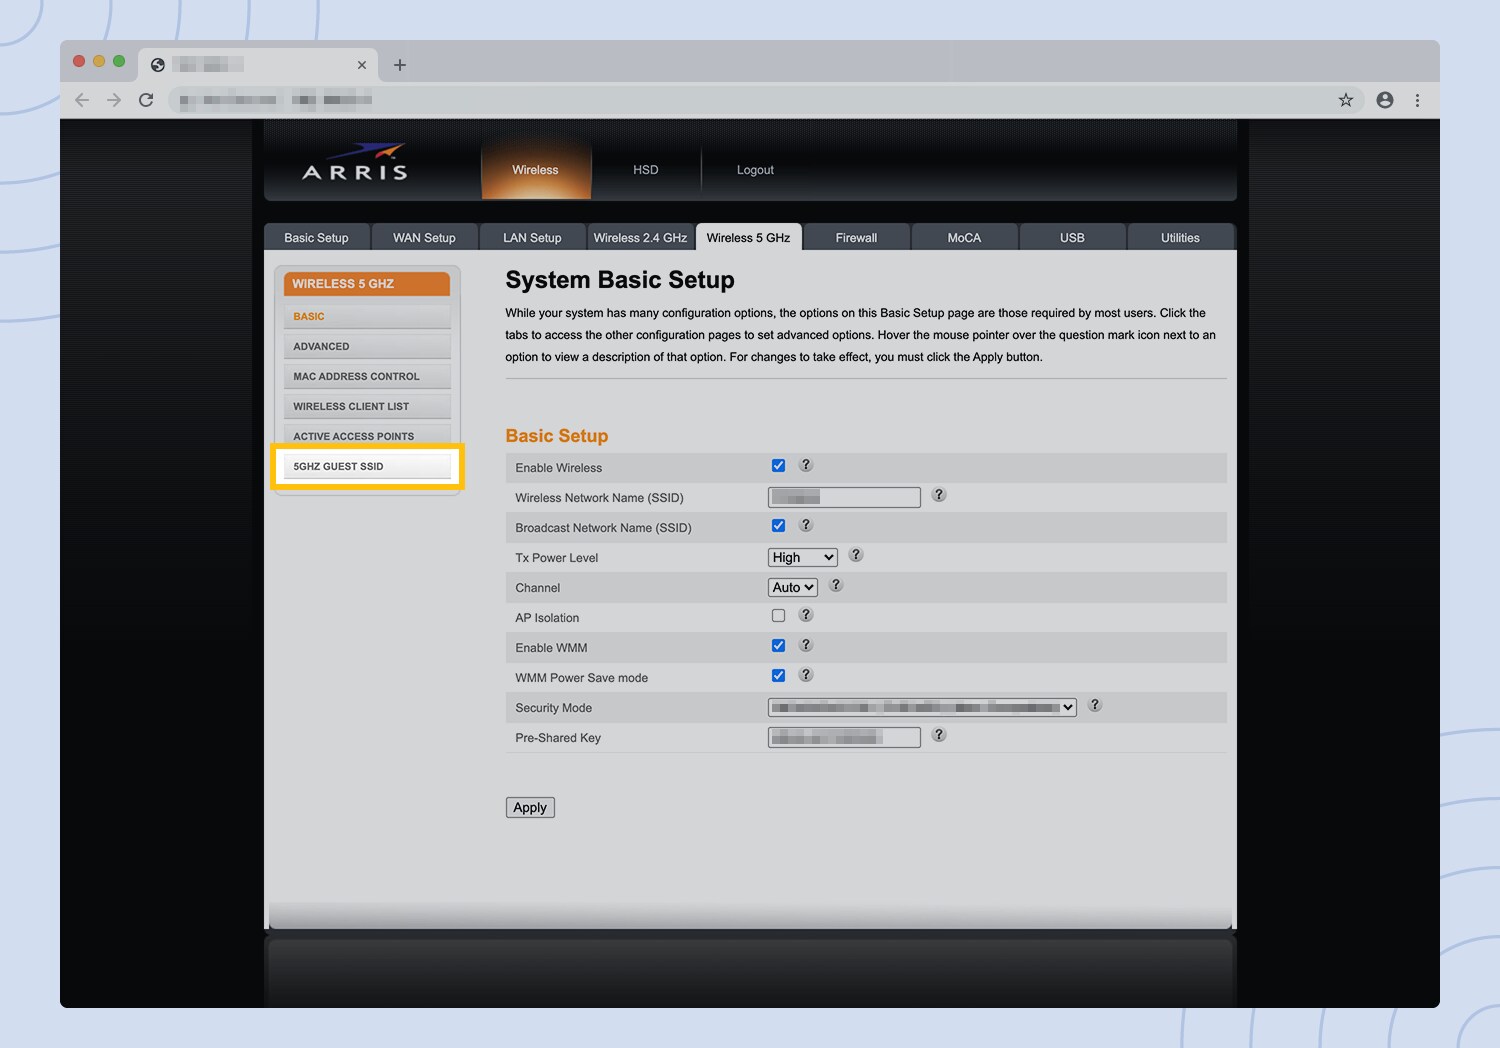Open the browser three-dot menu
1500x1048 pixels.
(1417, 100)
